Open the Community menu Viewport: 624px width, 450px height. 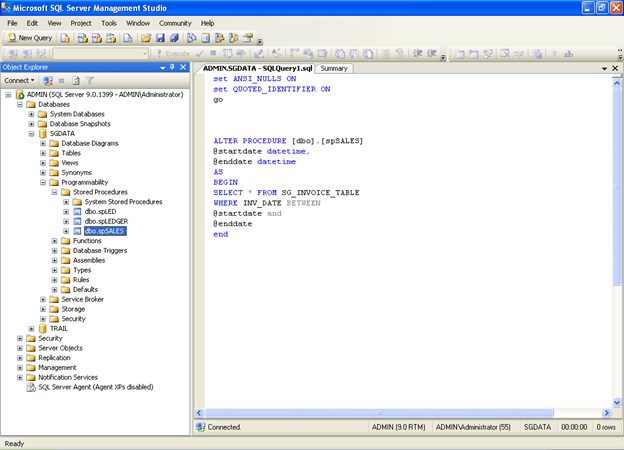click(175, 23)
